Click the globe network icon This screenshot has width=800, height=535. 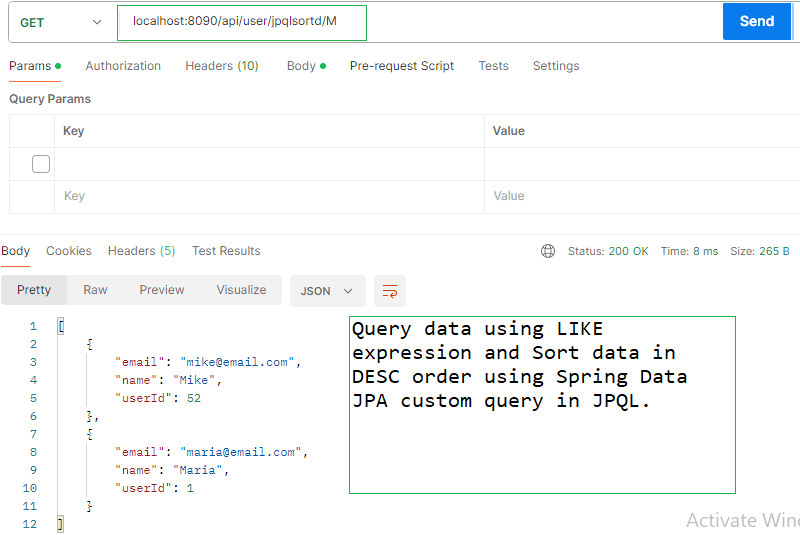pyautogui.click(x=548, y=251)
